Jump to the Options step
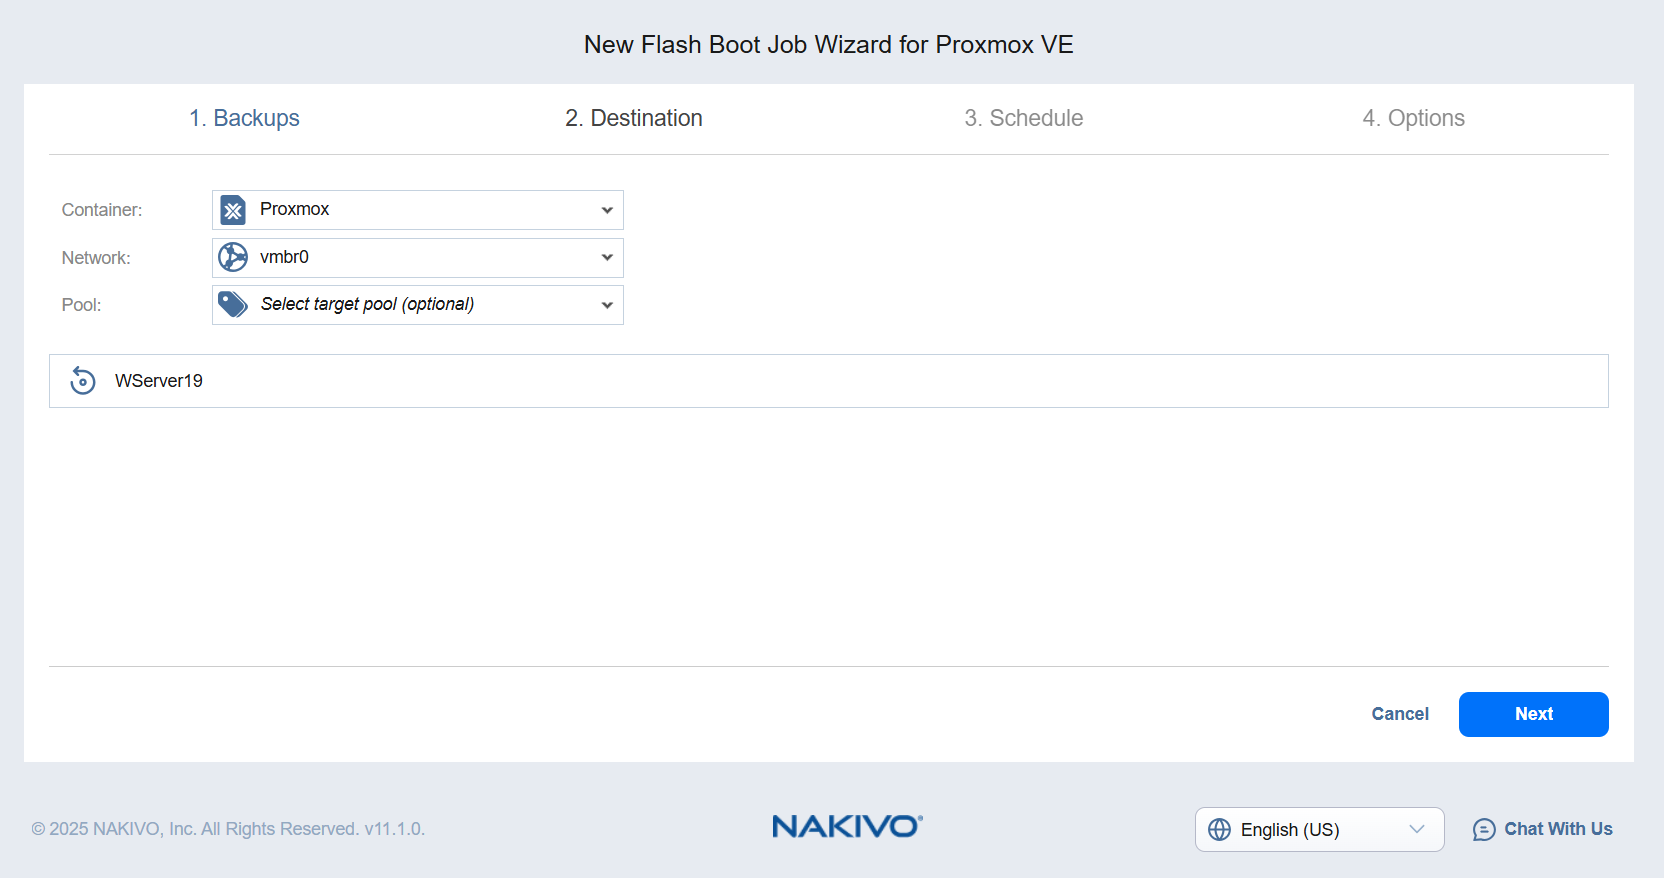This screenshot has width=1664, height=878. (1413, 118)
